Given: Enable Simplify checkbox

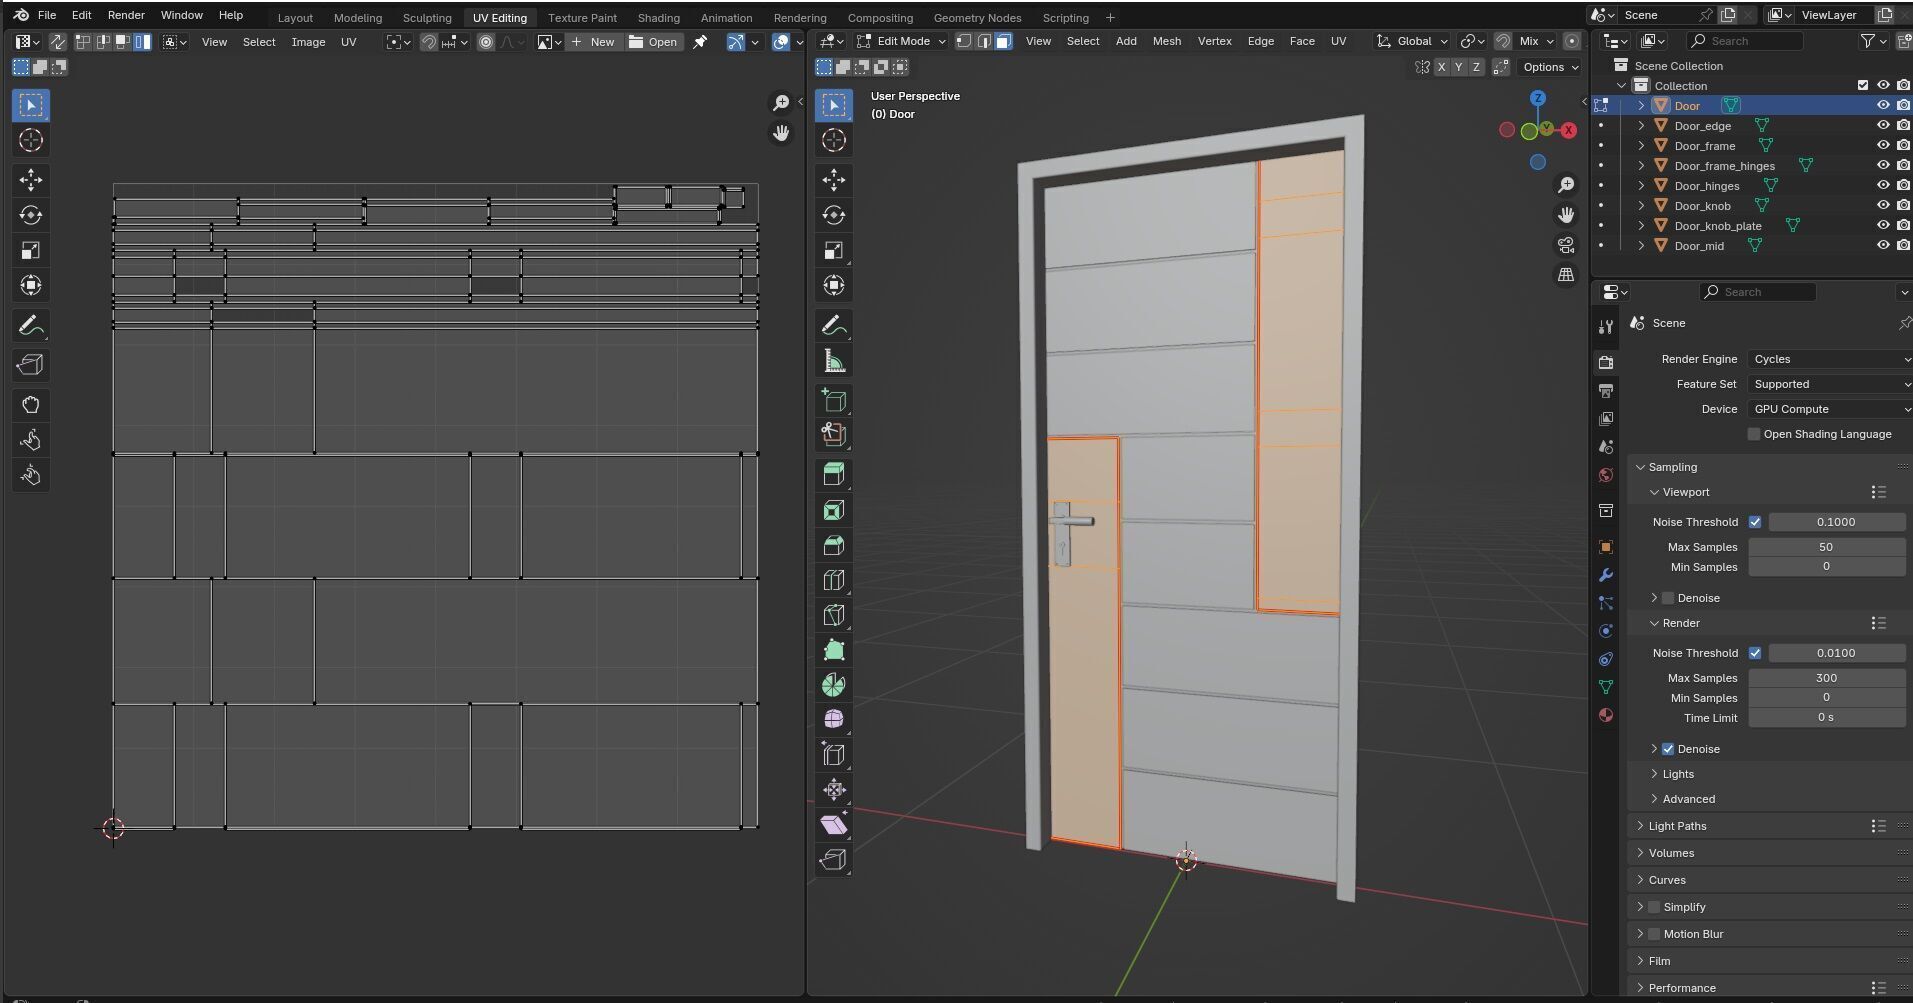Looking at the screenshot, I should (x=1654, y=907).
